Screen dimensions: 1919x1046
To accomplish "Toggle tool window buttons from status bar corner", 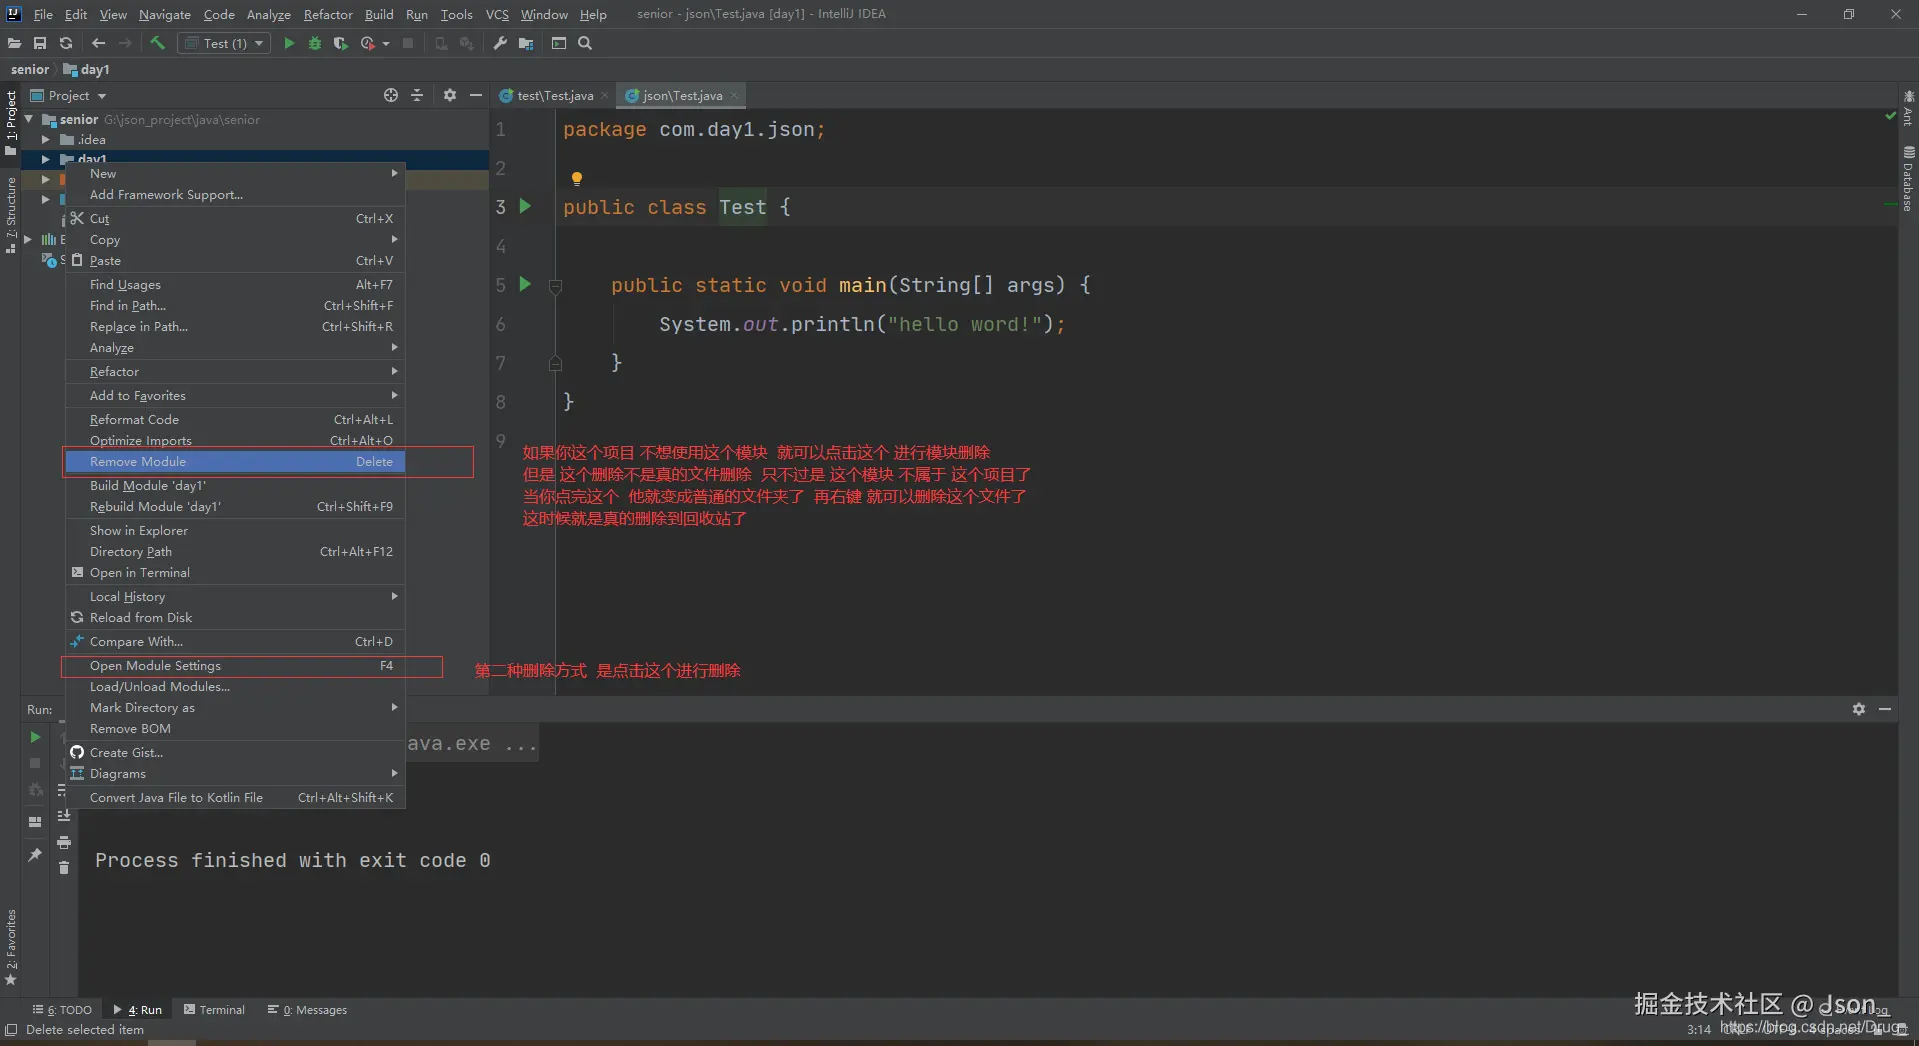I will [x=11, y=1030].
